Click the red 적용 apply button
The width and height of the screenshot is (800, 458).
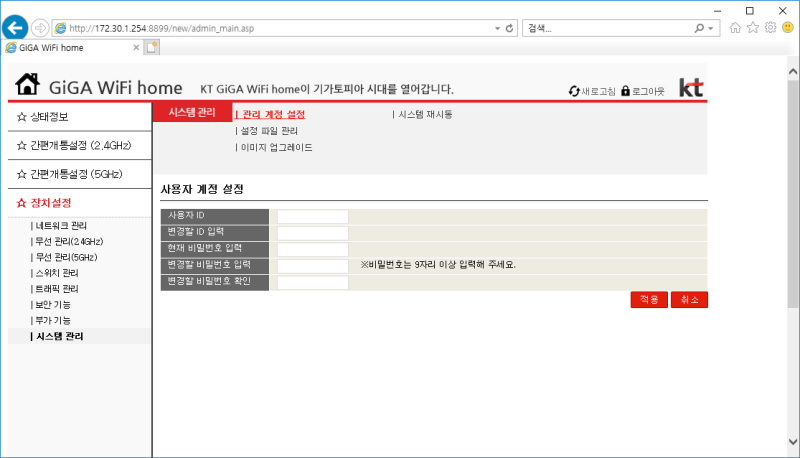(649, 300)
